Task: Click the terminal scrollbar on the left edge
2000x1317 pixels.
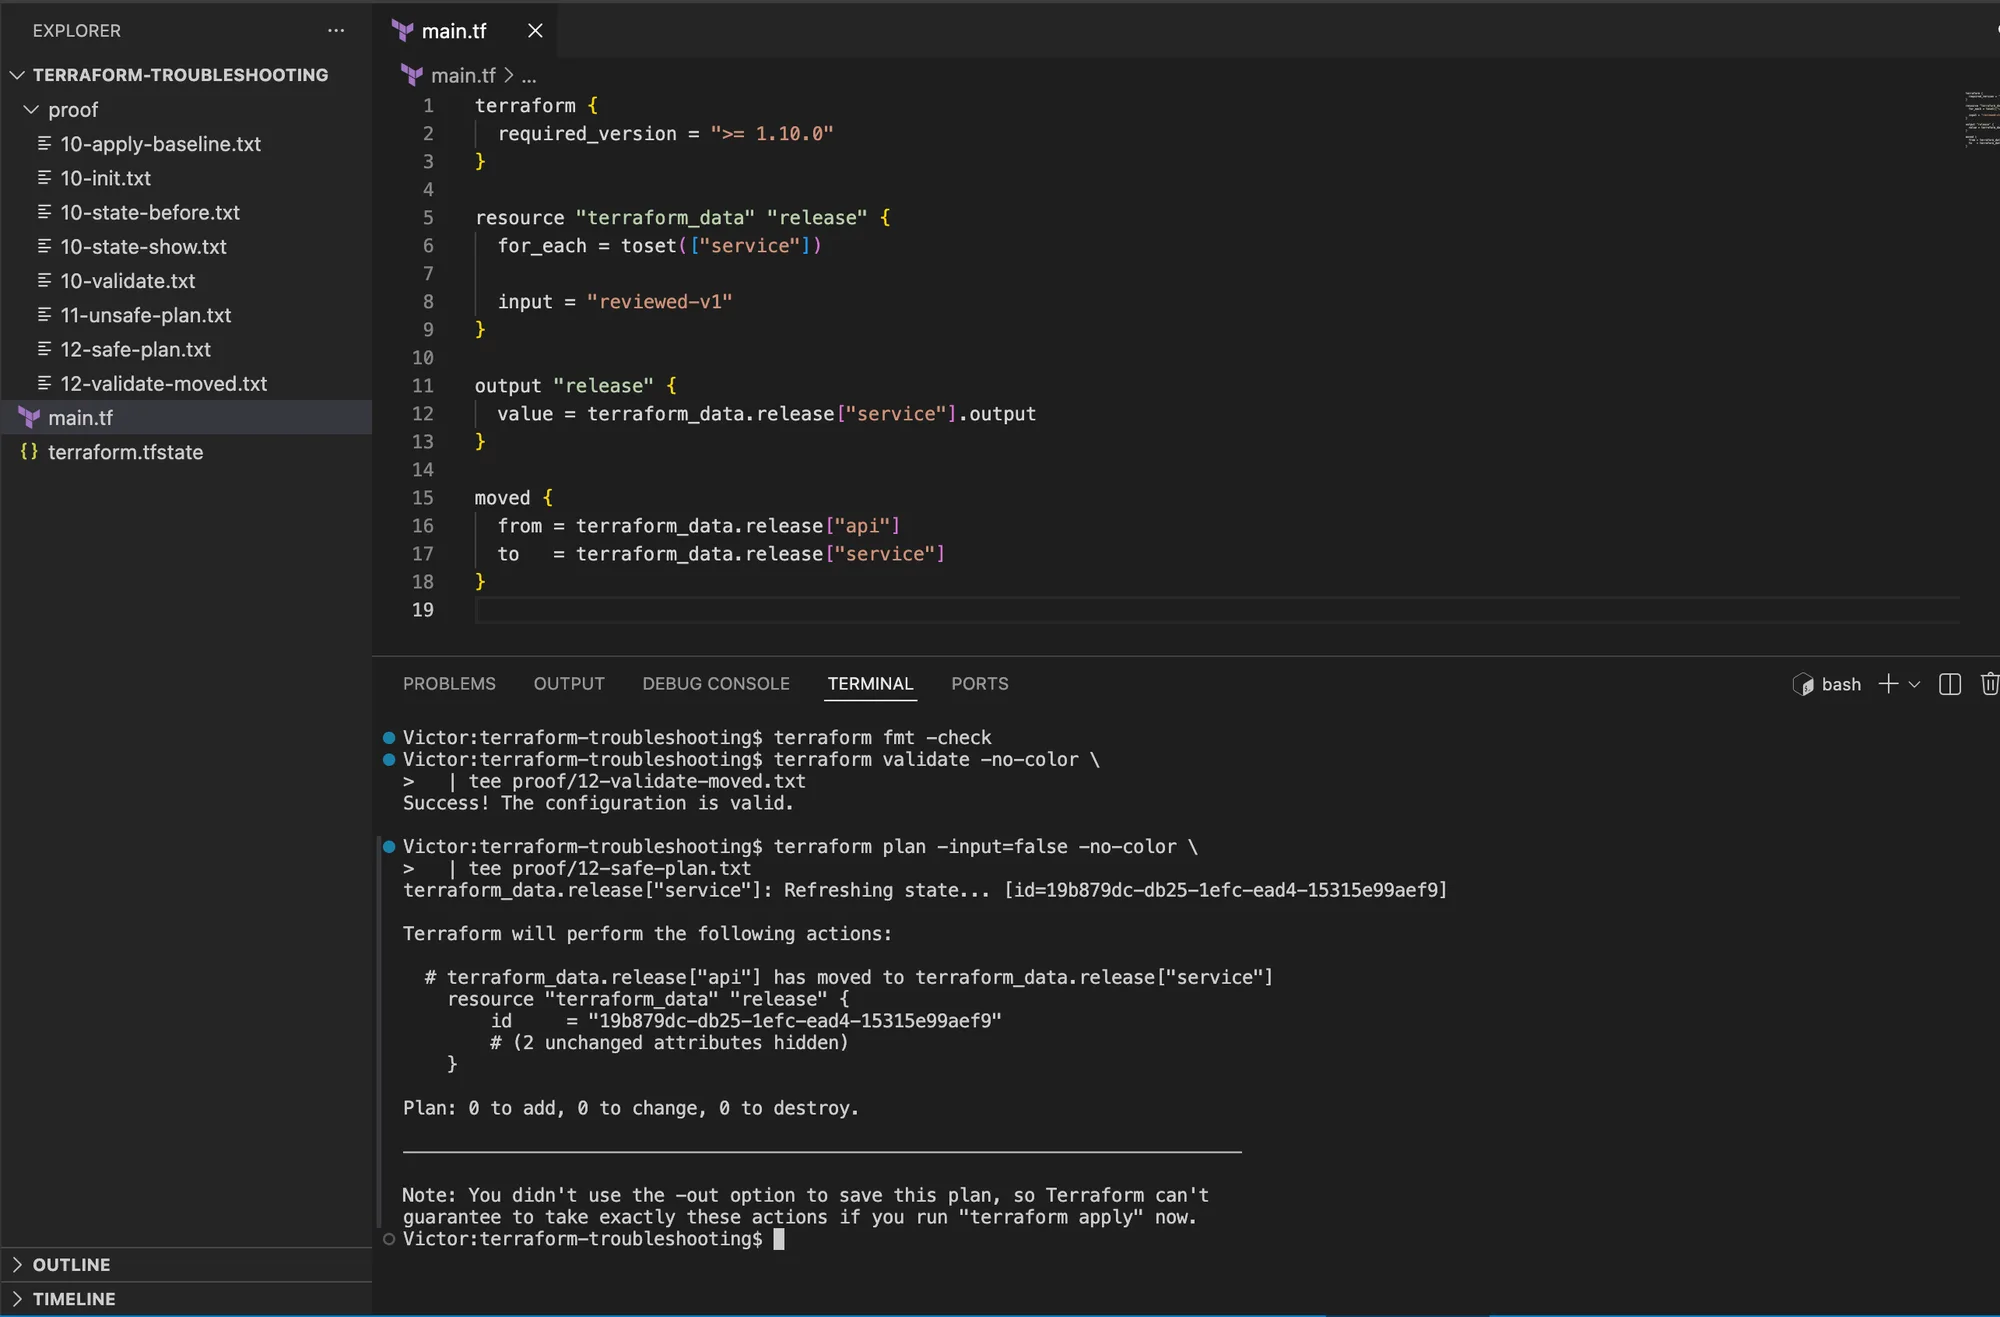Action: click(378, 1033)
